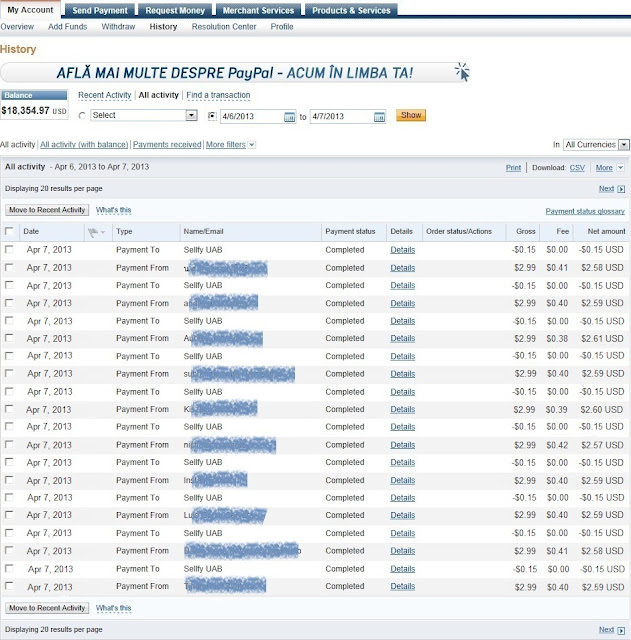Open the Select period dropdown
The width and height of the screenshot is (631, 640).
pos(144,115)
